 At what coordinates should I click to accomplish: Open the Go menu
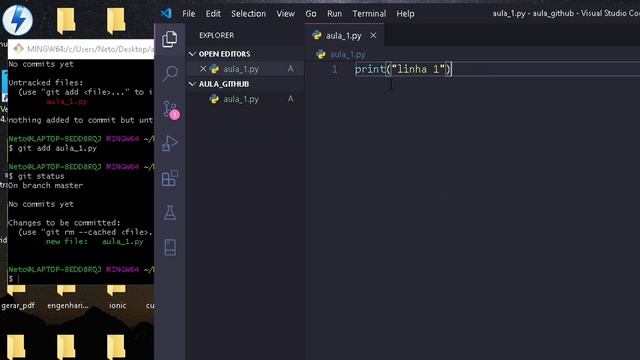coord(311,13)
